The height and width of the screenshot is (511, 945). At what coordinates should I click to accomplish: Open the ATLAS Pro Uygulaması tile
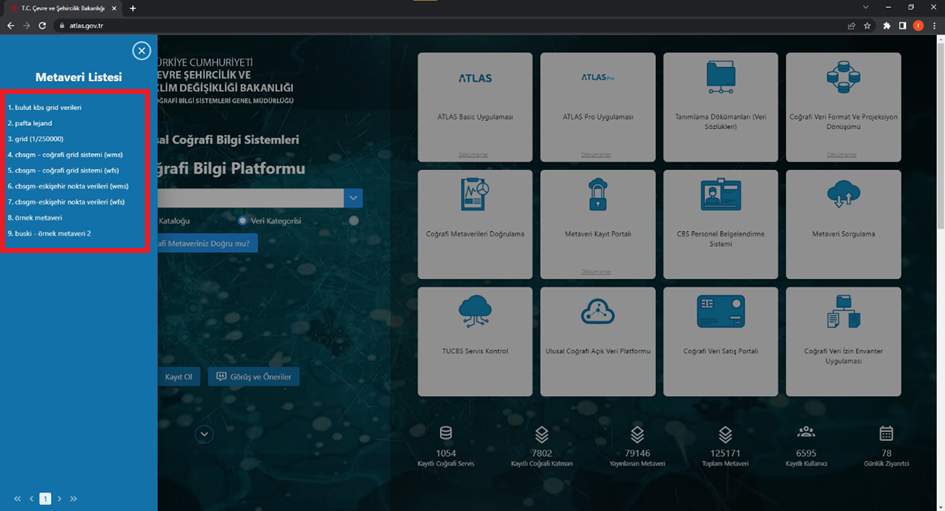(x=598, y=107)
